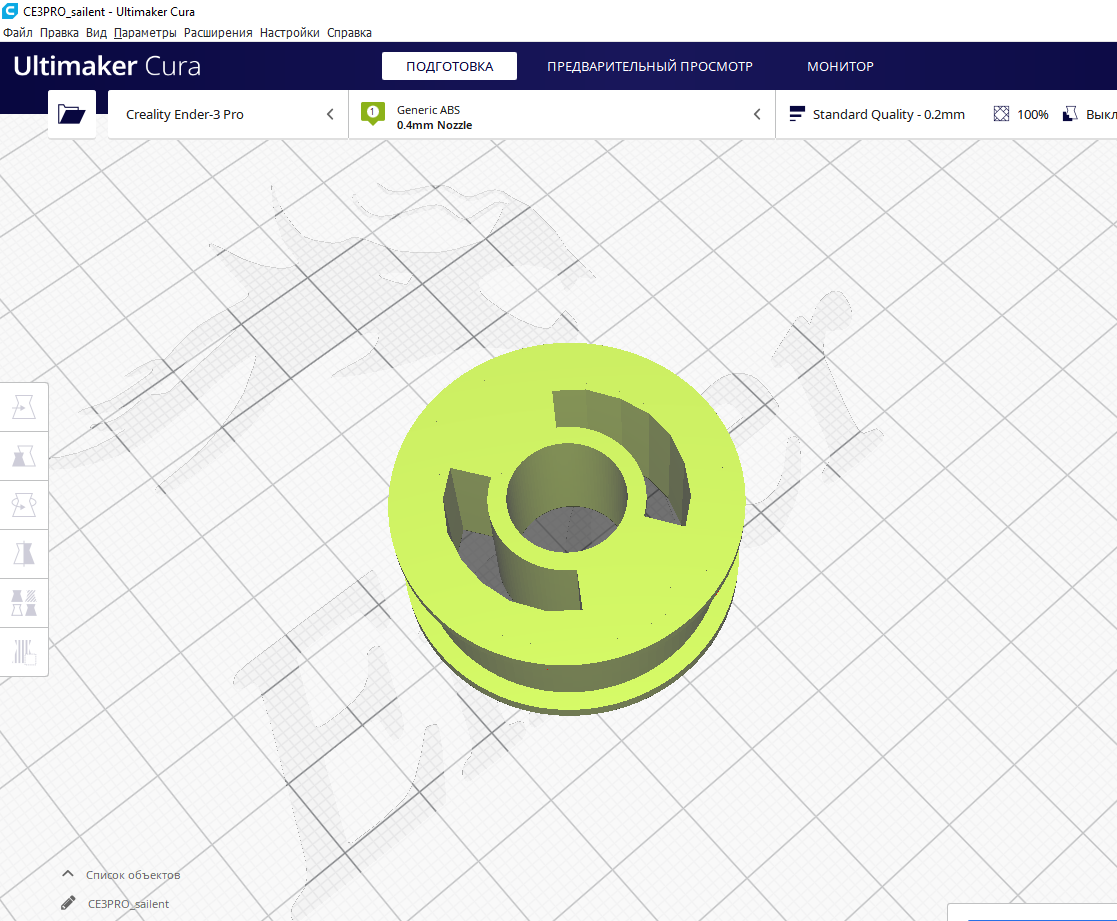Open the Правка menu
This screenshot has width=1117, height=921.
pos(59,33)
